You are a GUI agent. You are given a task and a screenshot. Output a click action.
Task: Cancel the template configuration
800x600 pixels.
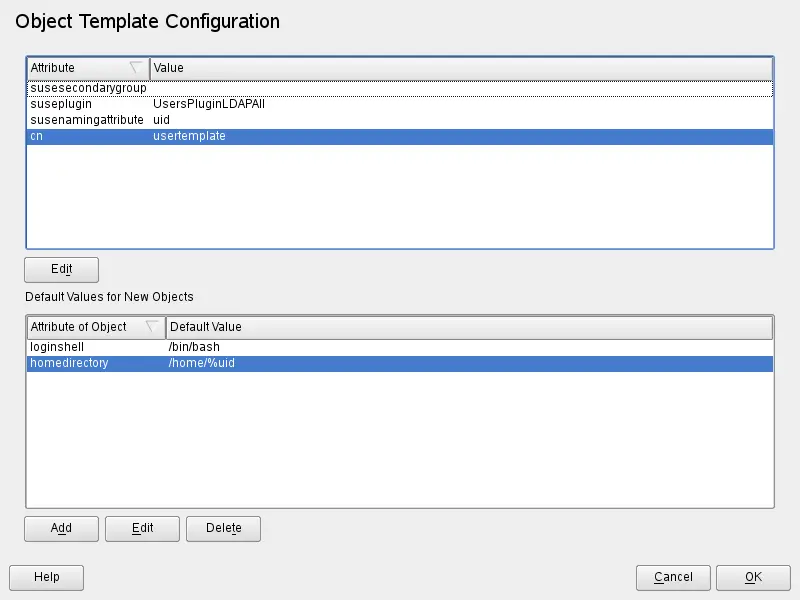(x=673, y=577)
